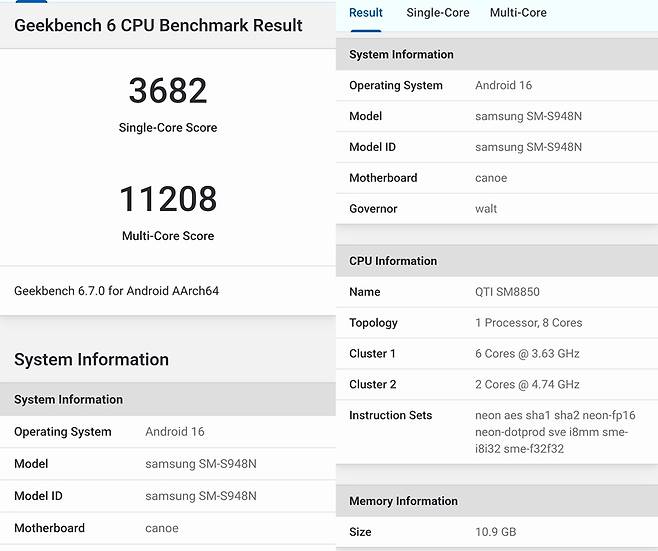Click the Cluster 1 label

coord(372,354)
